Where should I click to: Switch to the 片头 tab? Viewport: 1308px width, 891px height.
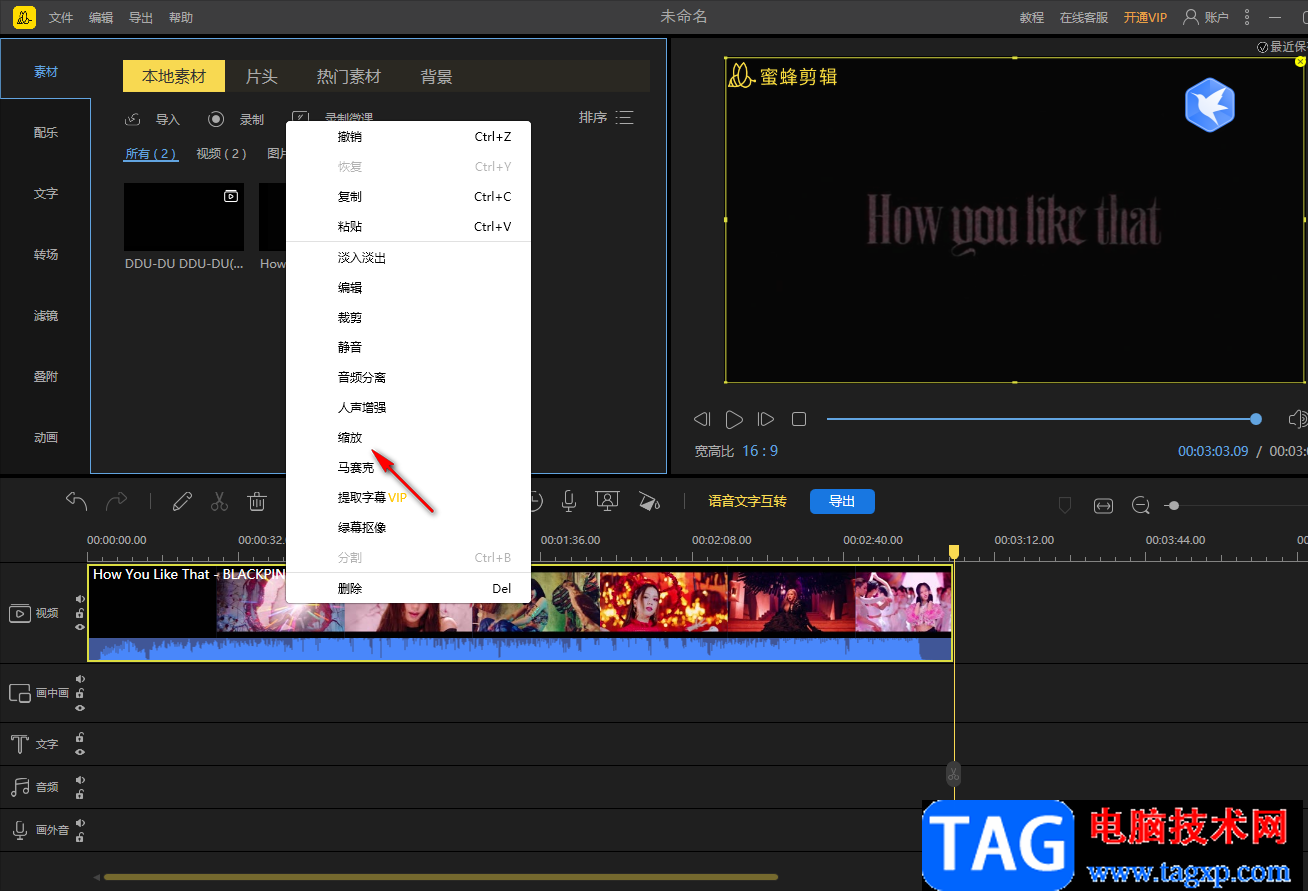point(262,77)
